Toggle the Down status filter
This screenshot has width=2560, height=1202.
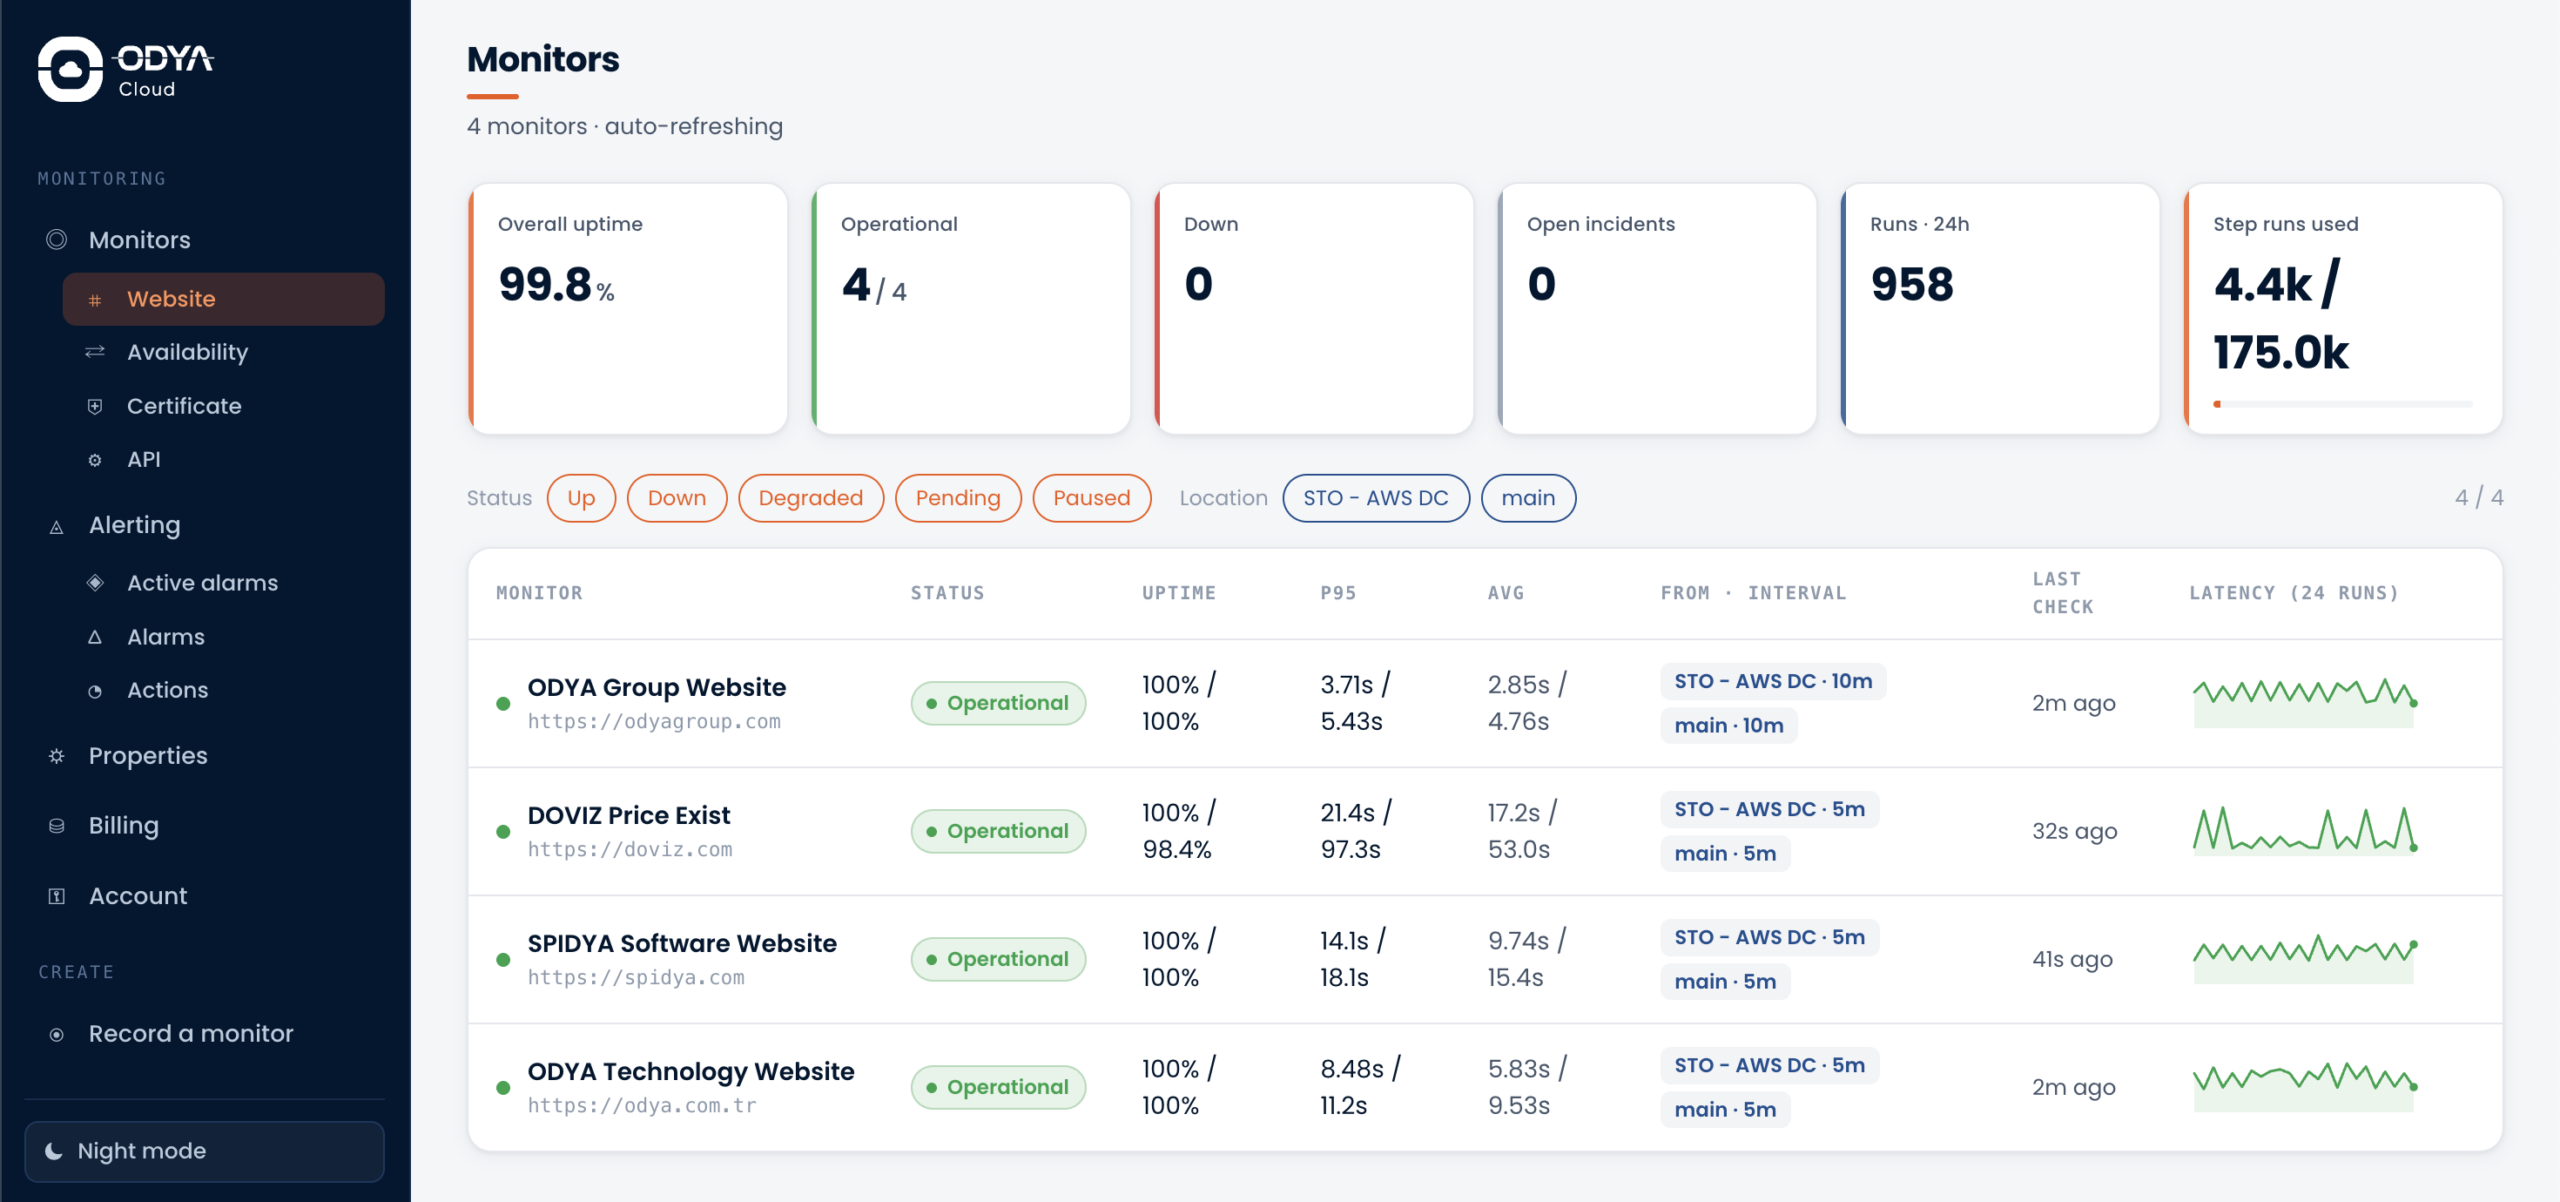click(x=677, y=498)
